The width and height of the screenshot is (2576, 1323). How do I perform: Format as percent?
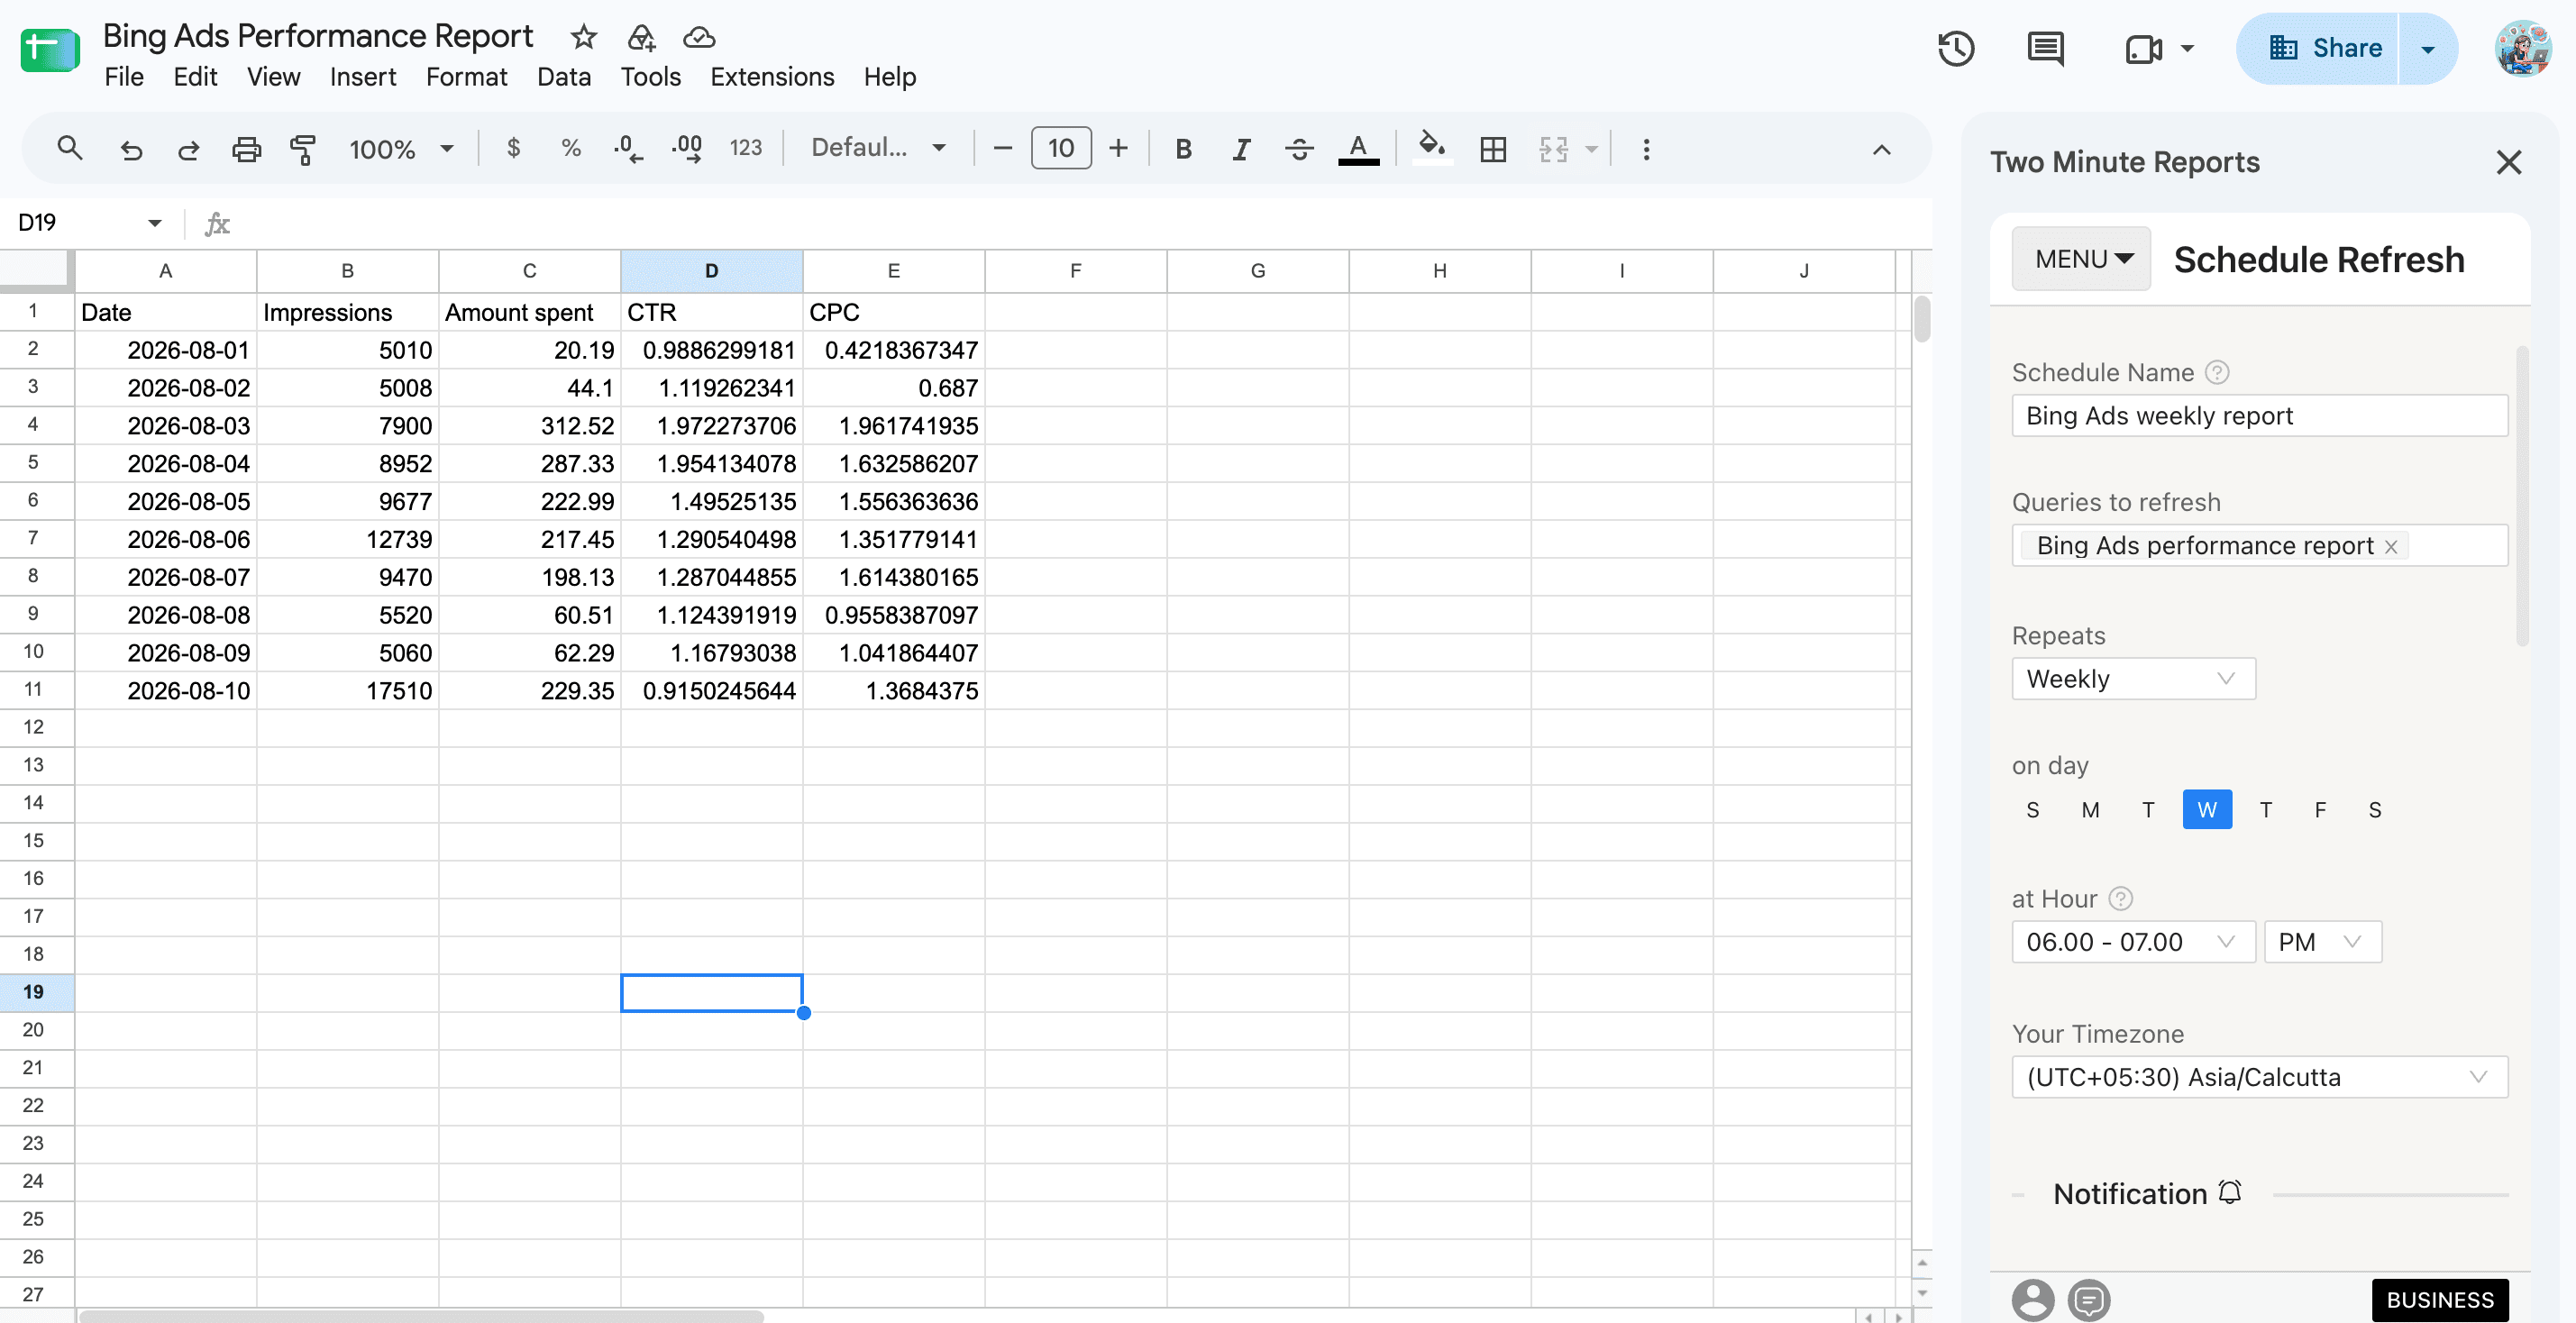click(x=571, y=148)
